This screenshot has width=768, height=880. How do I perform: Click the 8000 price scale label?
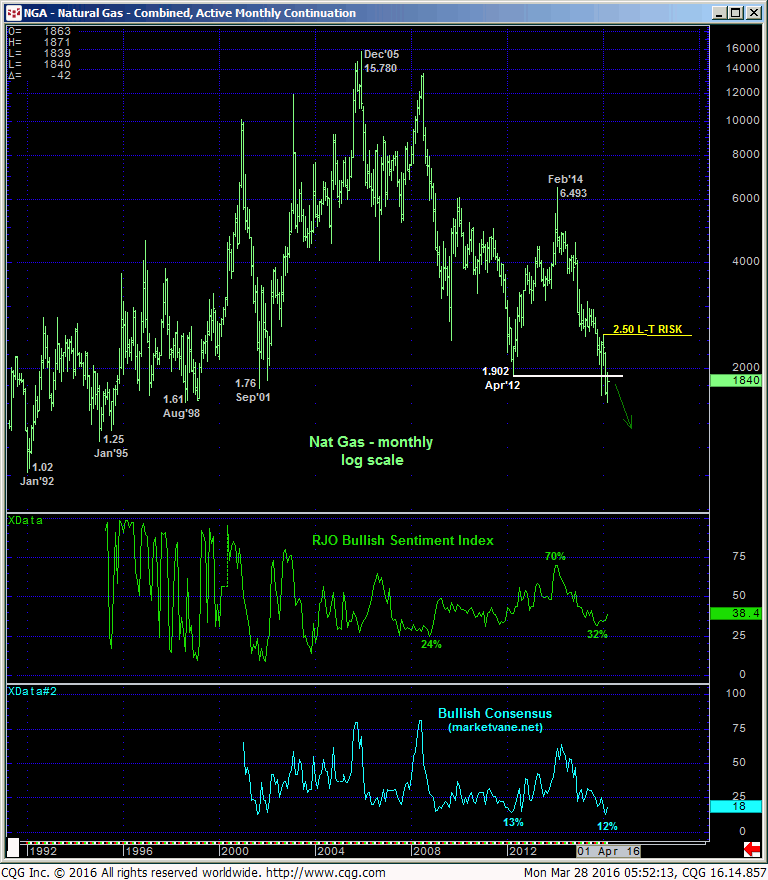pyautogui.click(x=746, y=154)
